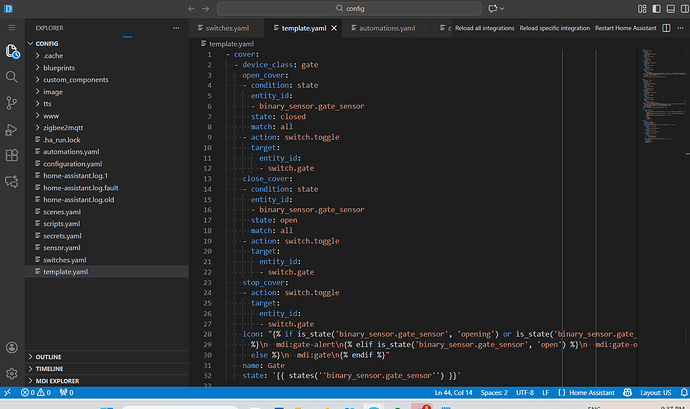Open sensor.yaml in the file tree
The image size is (690, 409).
[x=107, y=247]
